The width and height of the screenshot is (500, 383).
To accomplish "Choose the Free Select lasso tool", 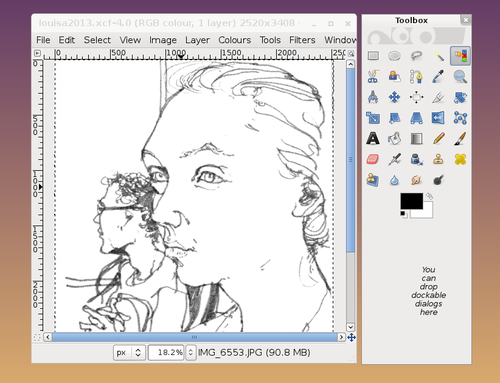I will coord(416,56).
